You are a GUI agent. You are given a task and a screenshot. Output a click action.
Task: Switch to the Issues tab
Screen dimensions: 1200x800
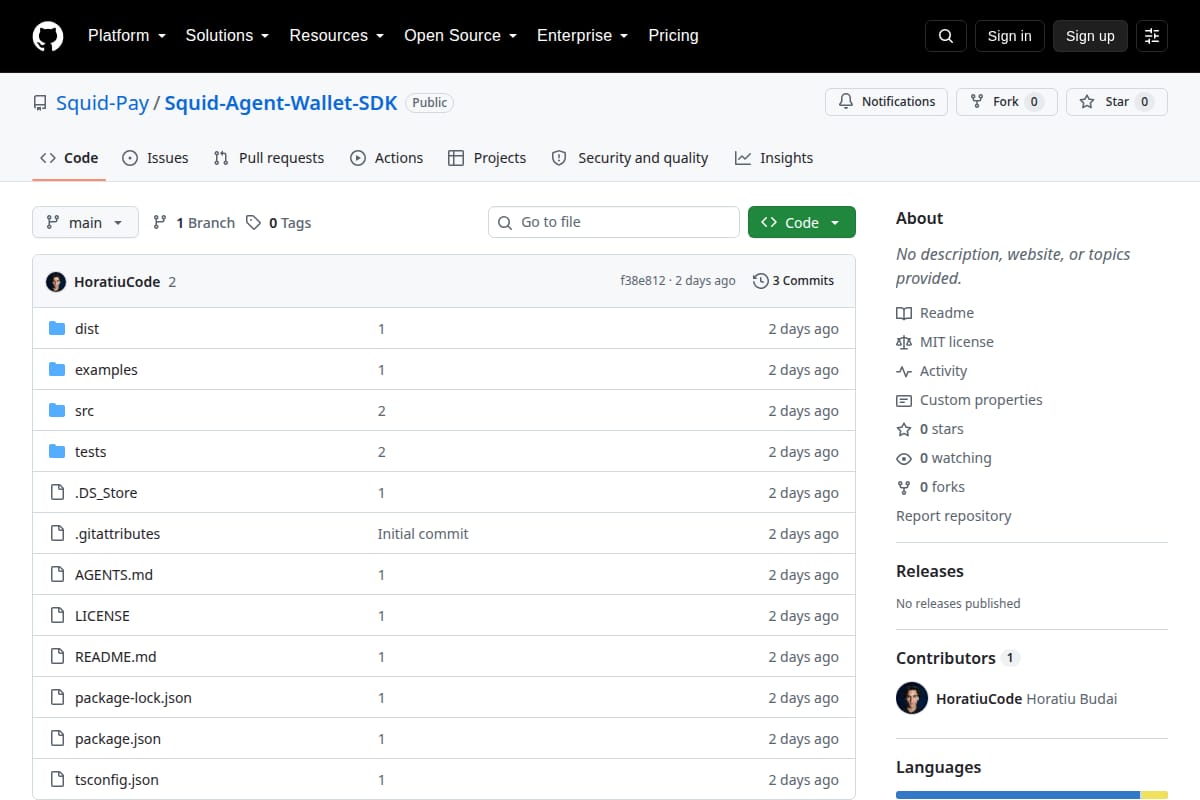pos(155,158)
